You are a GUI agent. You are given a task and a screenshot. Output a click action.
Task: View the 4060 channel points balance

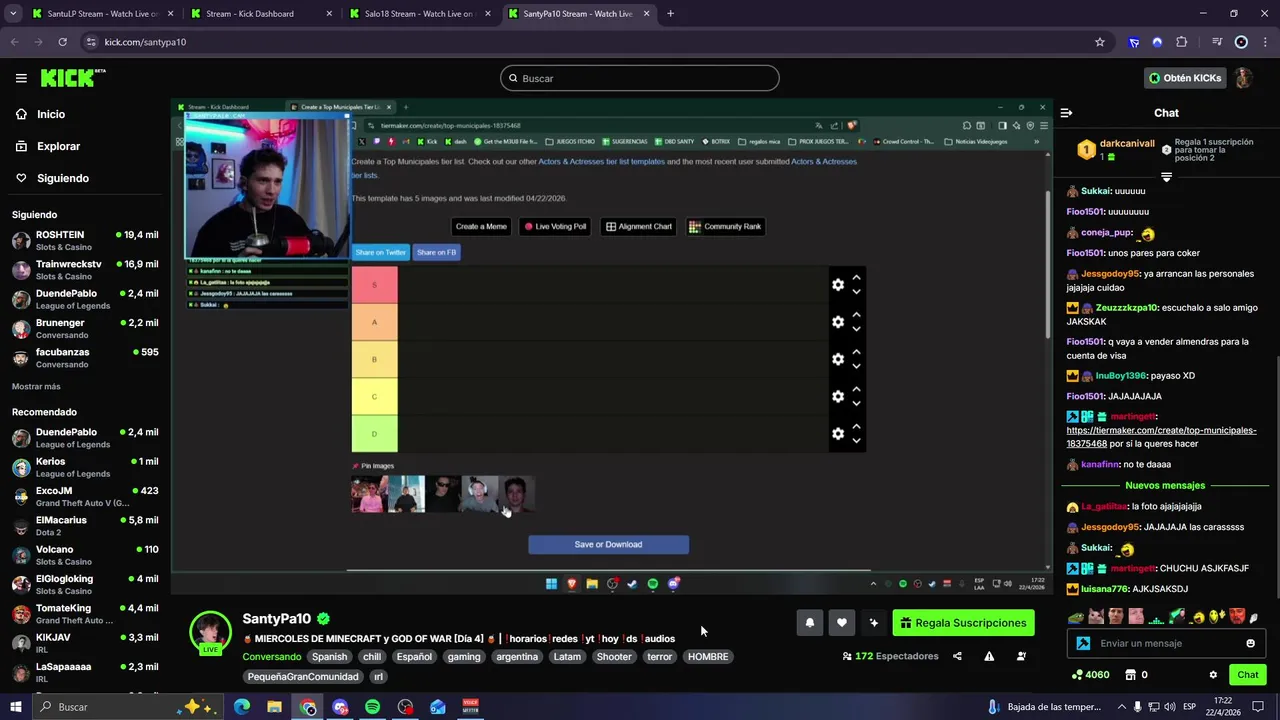pyautogui.click(x=1090, y=675)
